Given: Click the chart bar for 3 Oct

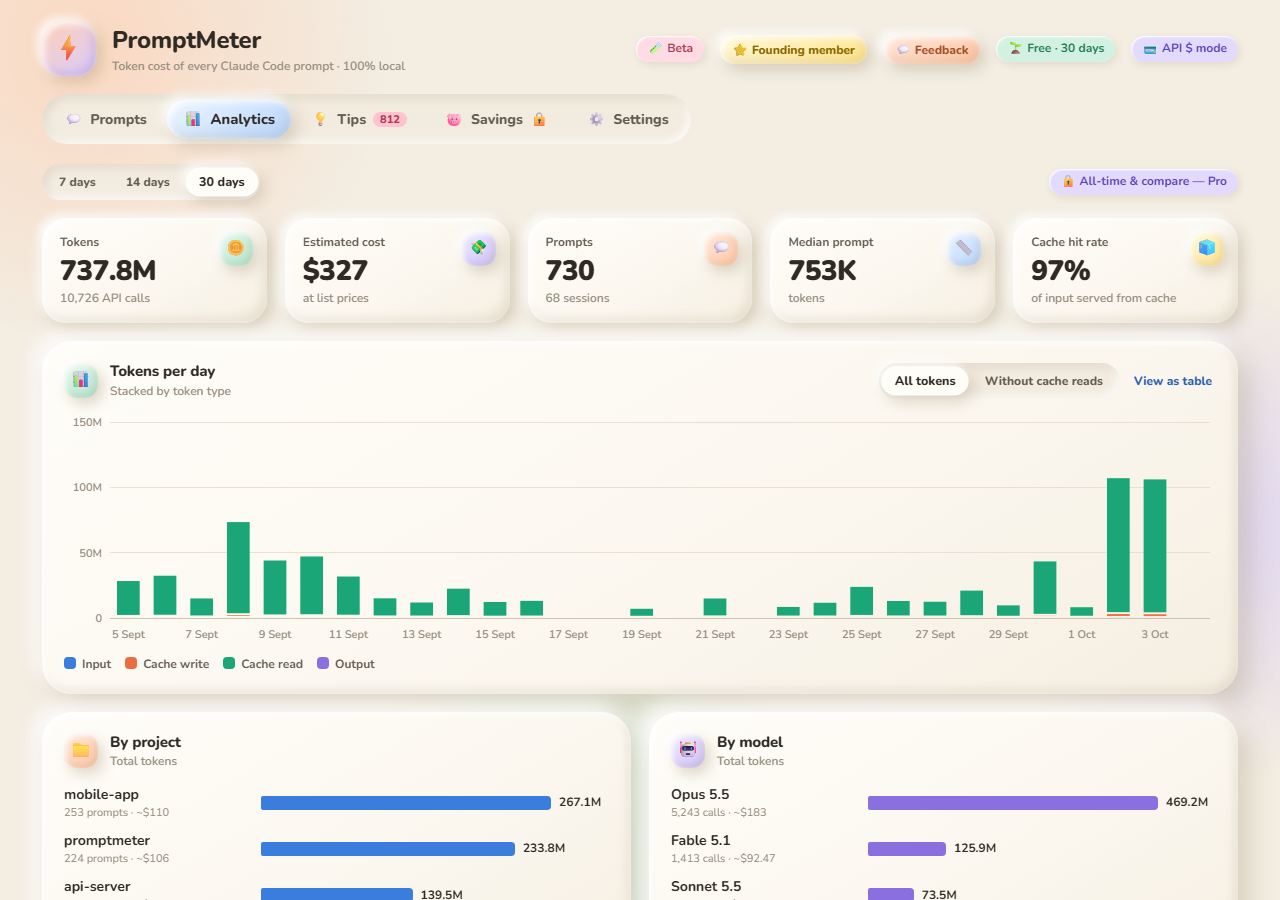Looking at the screenshot, I should click(1155, 547).
